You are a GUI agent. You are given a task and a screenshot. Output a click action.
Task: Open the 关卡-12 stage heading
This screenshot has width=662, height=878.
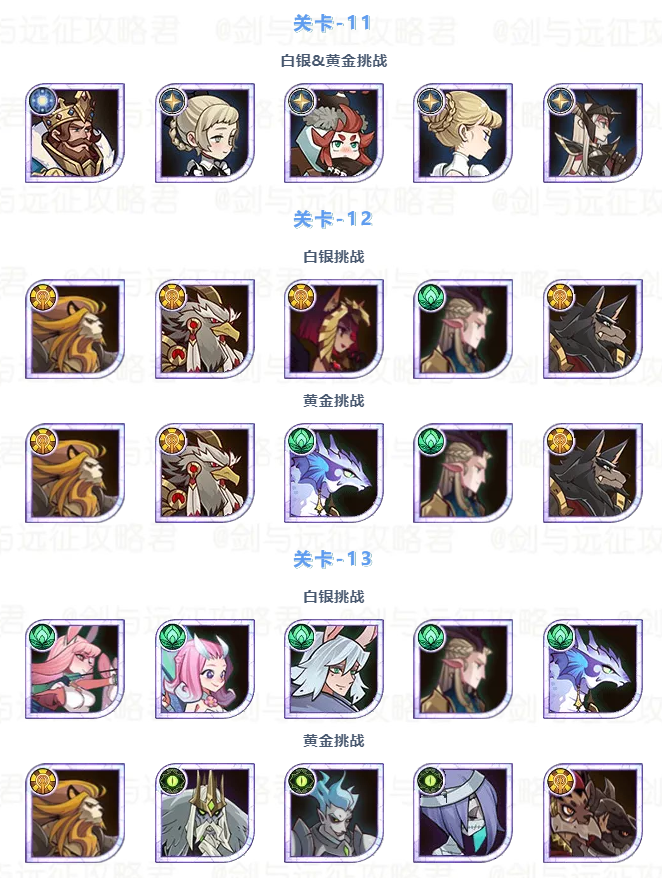click(333, 218)
